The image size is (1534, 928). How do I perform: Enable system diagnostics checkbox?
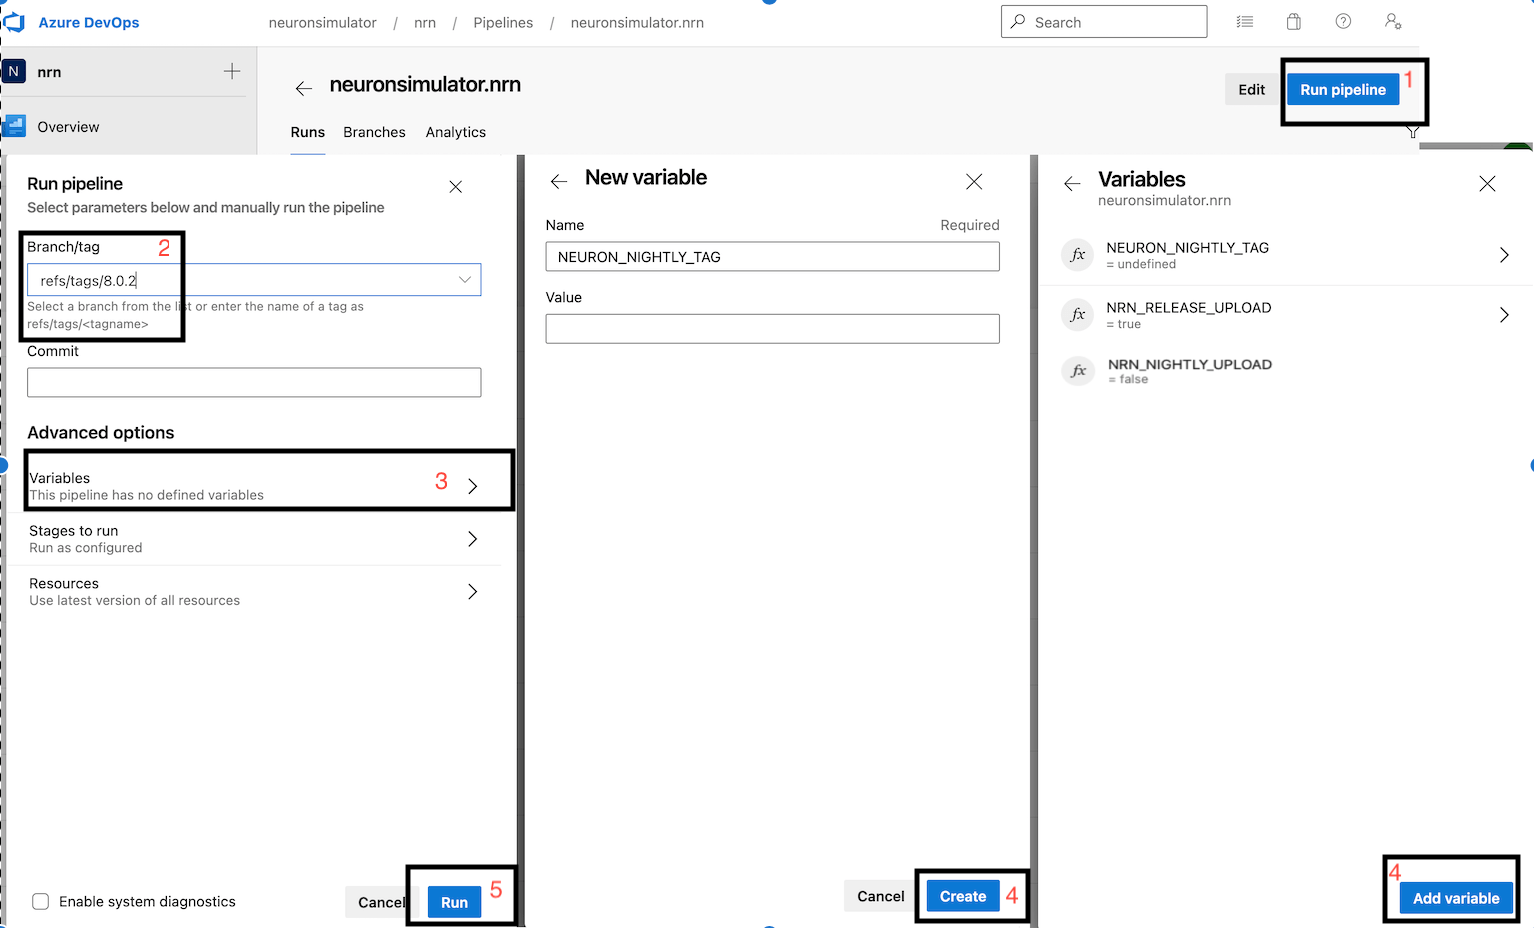41,901
